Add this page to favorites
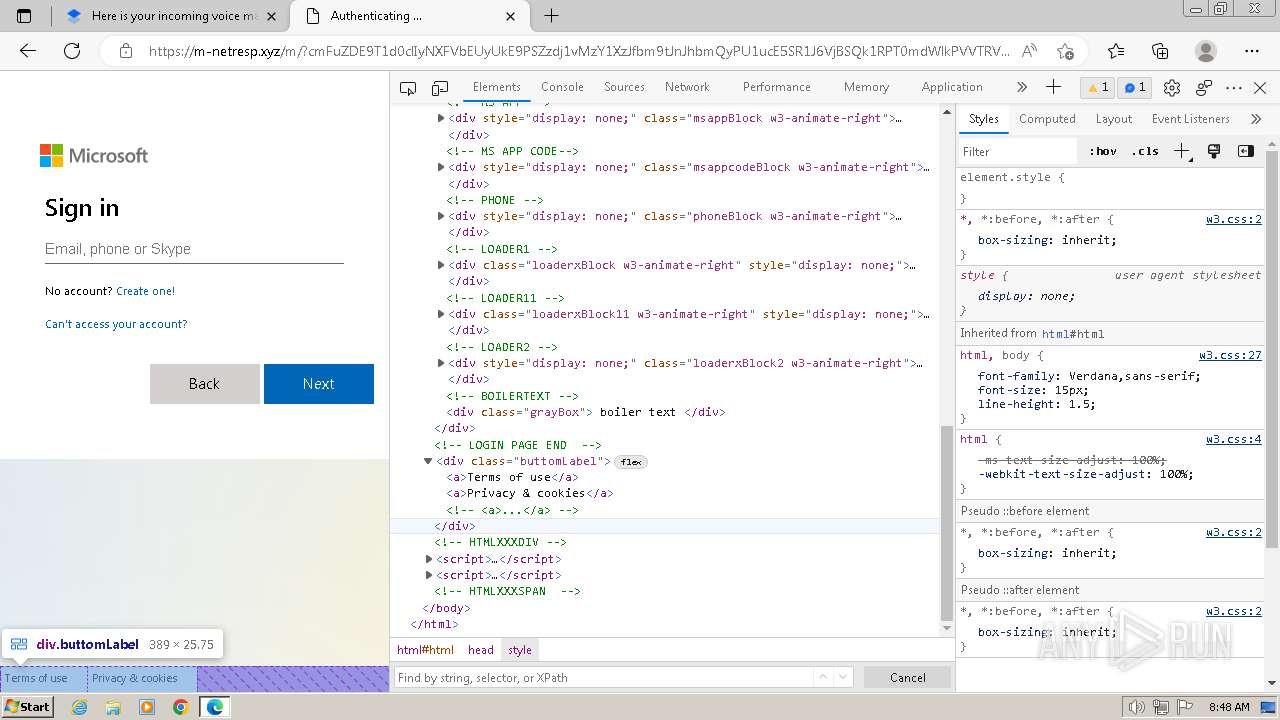Image resolution: width=1280 pixels, height=720 pixels. pyautogui.click(x=1065, y=51)
